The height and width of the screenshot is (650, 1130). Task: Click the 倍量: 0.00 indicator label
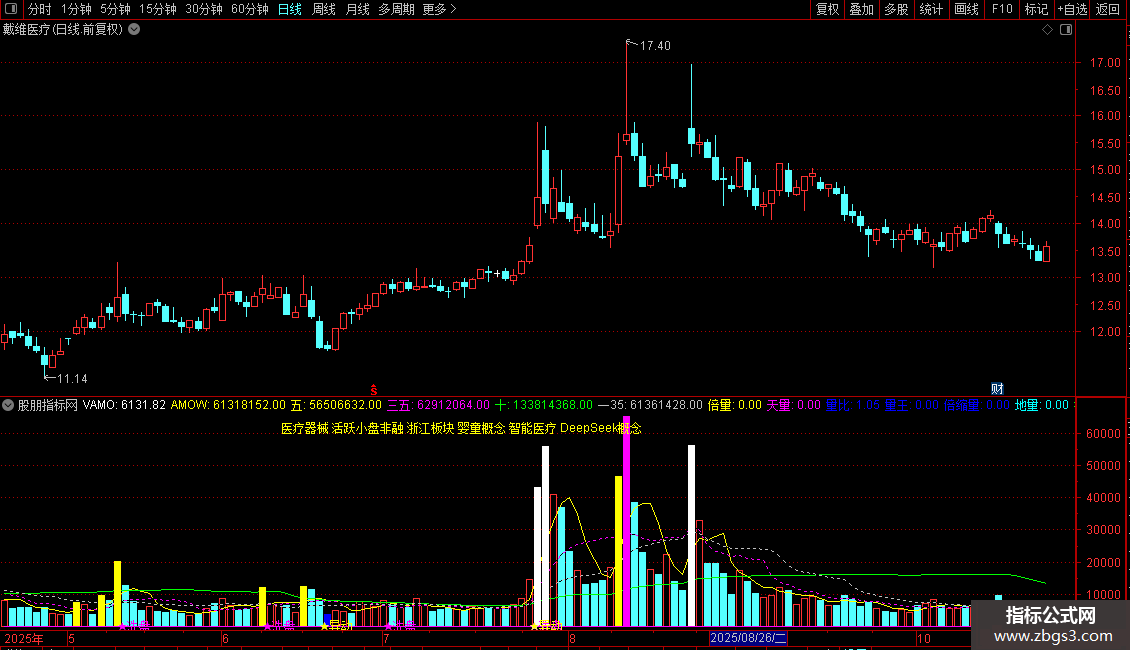(x=734, y=405)
